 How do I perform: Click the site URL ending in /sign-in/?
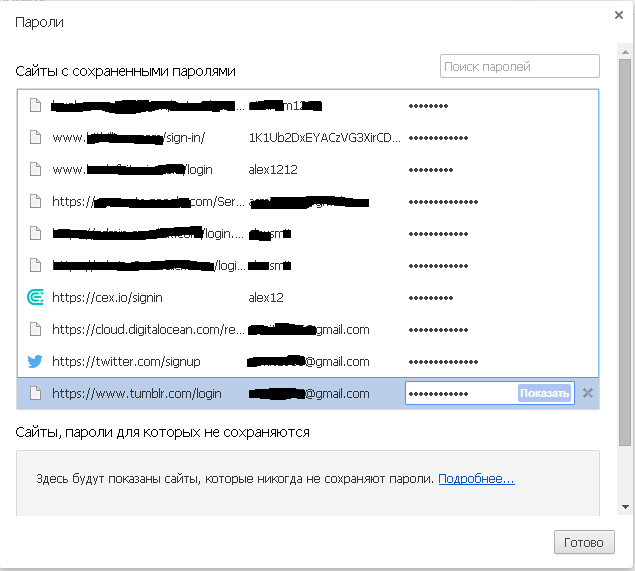click(129, 138)
